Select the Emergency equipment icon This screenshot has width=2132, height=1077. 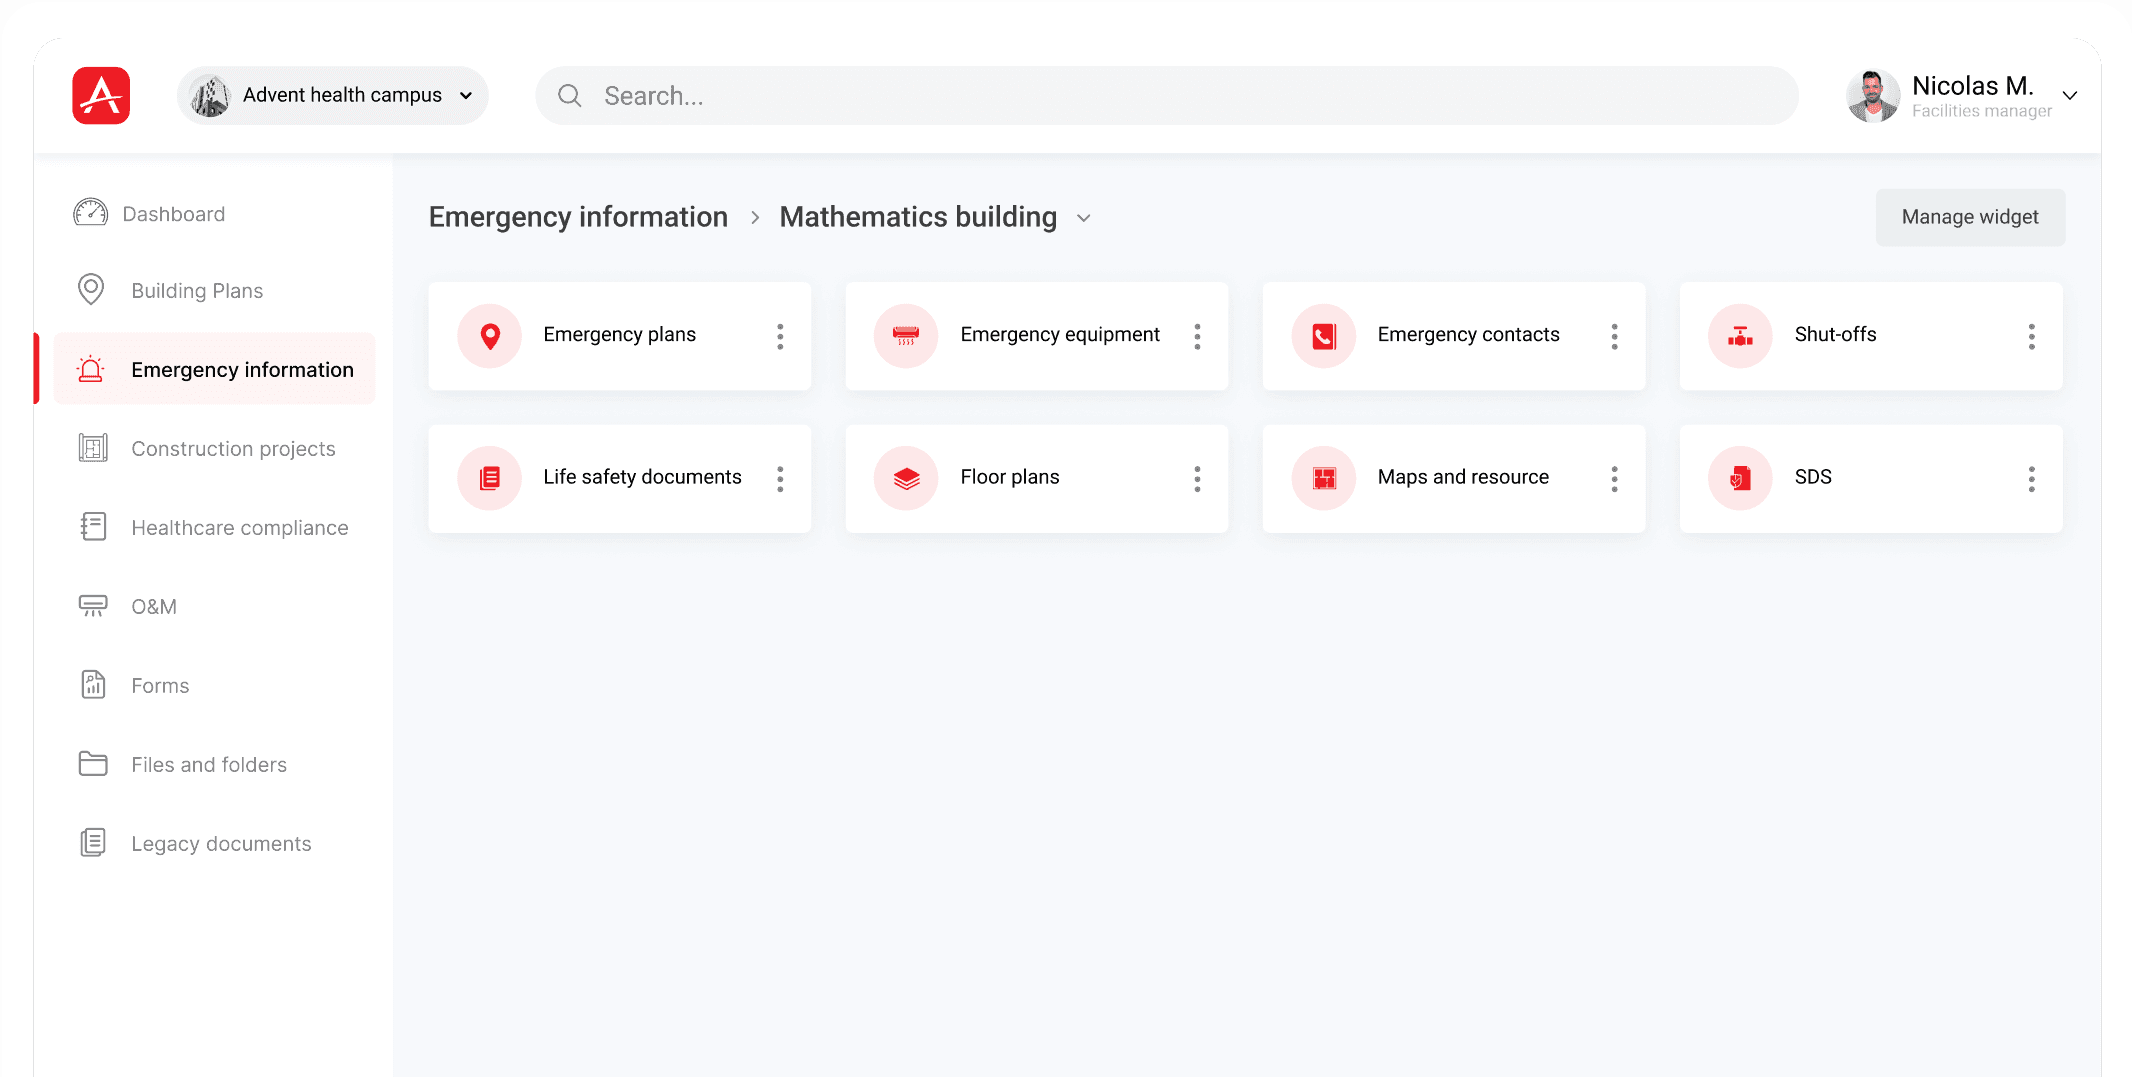(x=906, y=336)
